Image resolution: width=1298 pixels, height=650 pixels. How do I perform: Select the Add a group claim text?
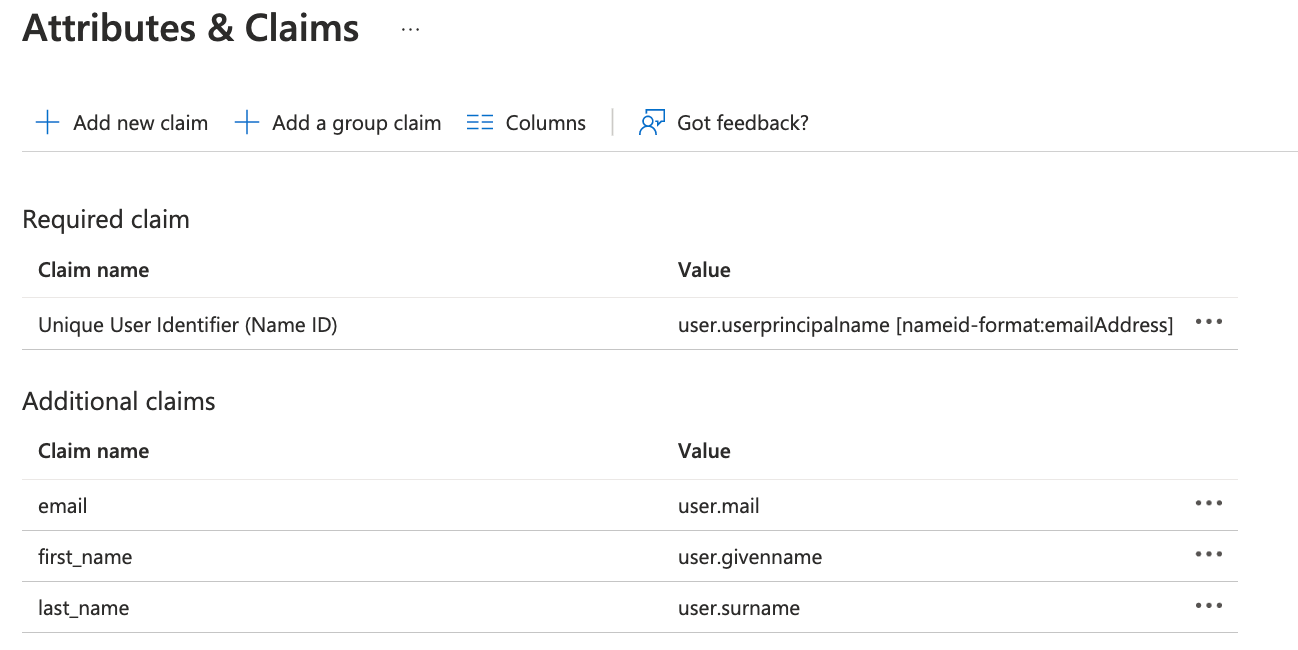click(356, 123)
